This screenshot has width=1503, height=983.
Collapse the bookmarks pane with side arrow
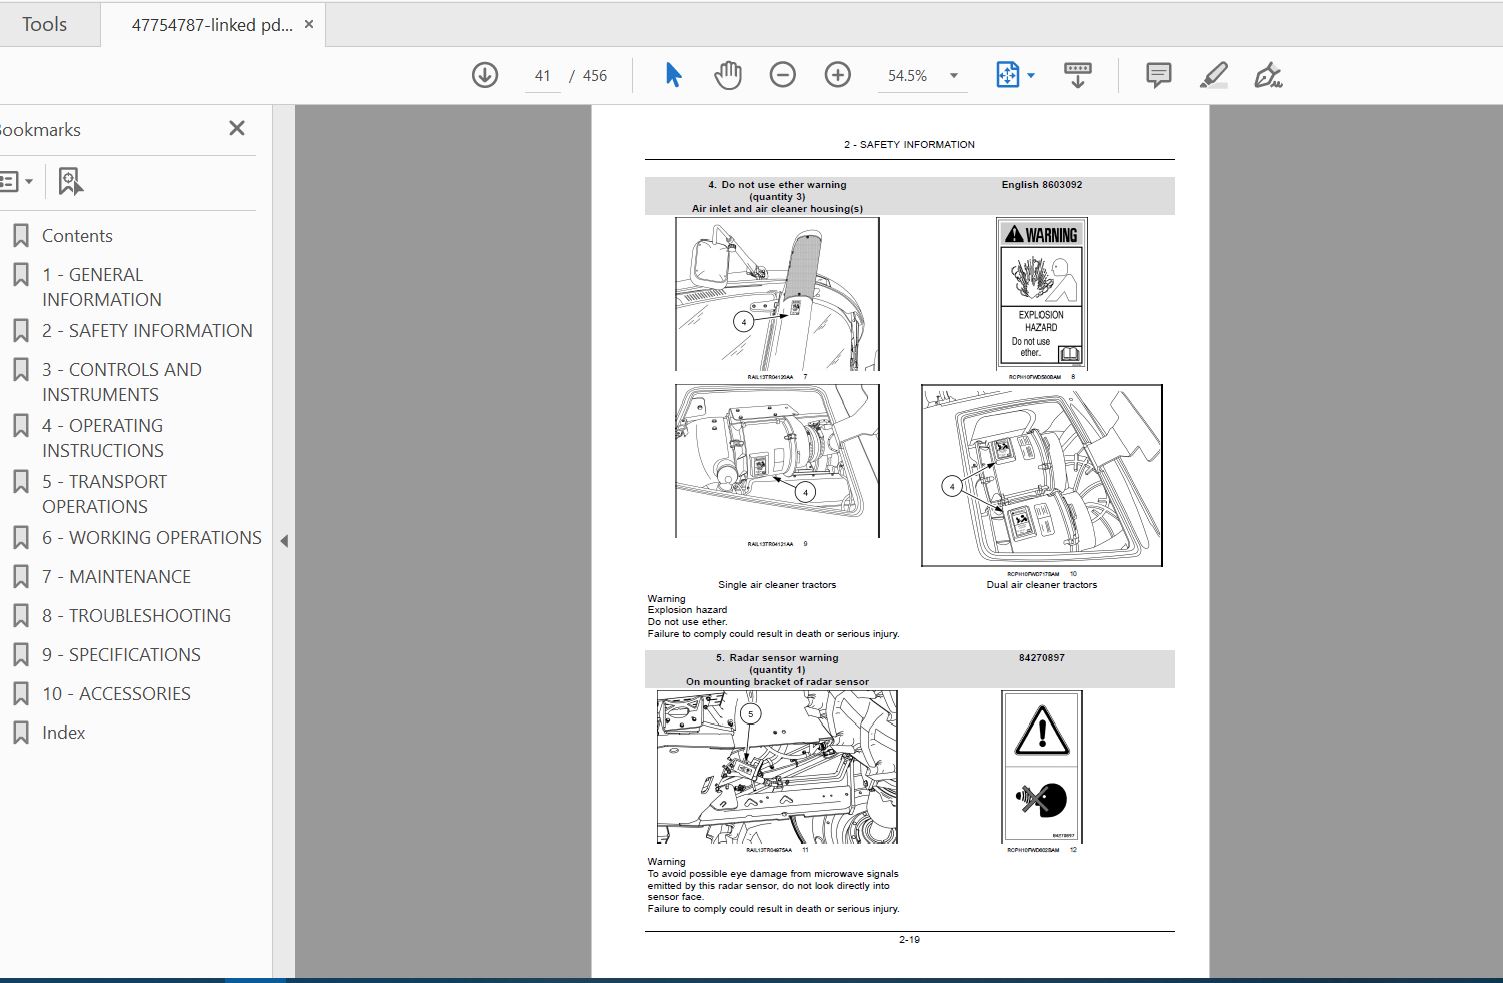(284, 541)
